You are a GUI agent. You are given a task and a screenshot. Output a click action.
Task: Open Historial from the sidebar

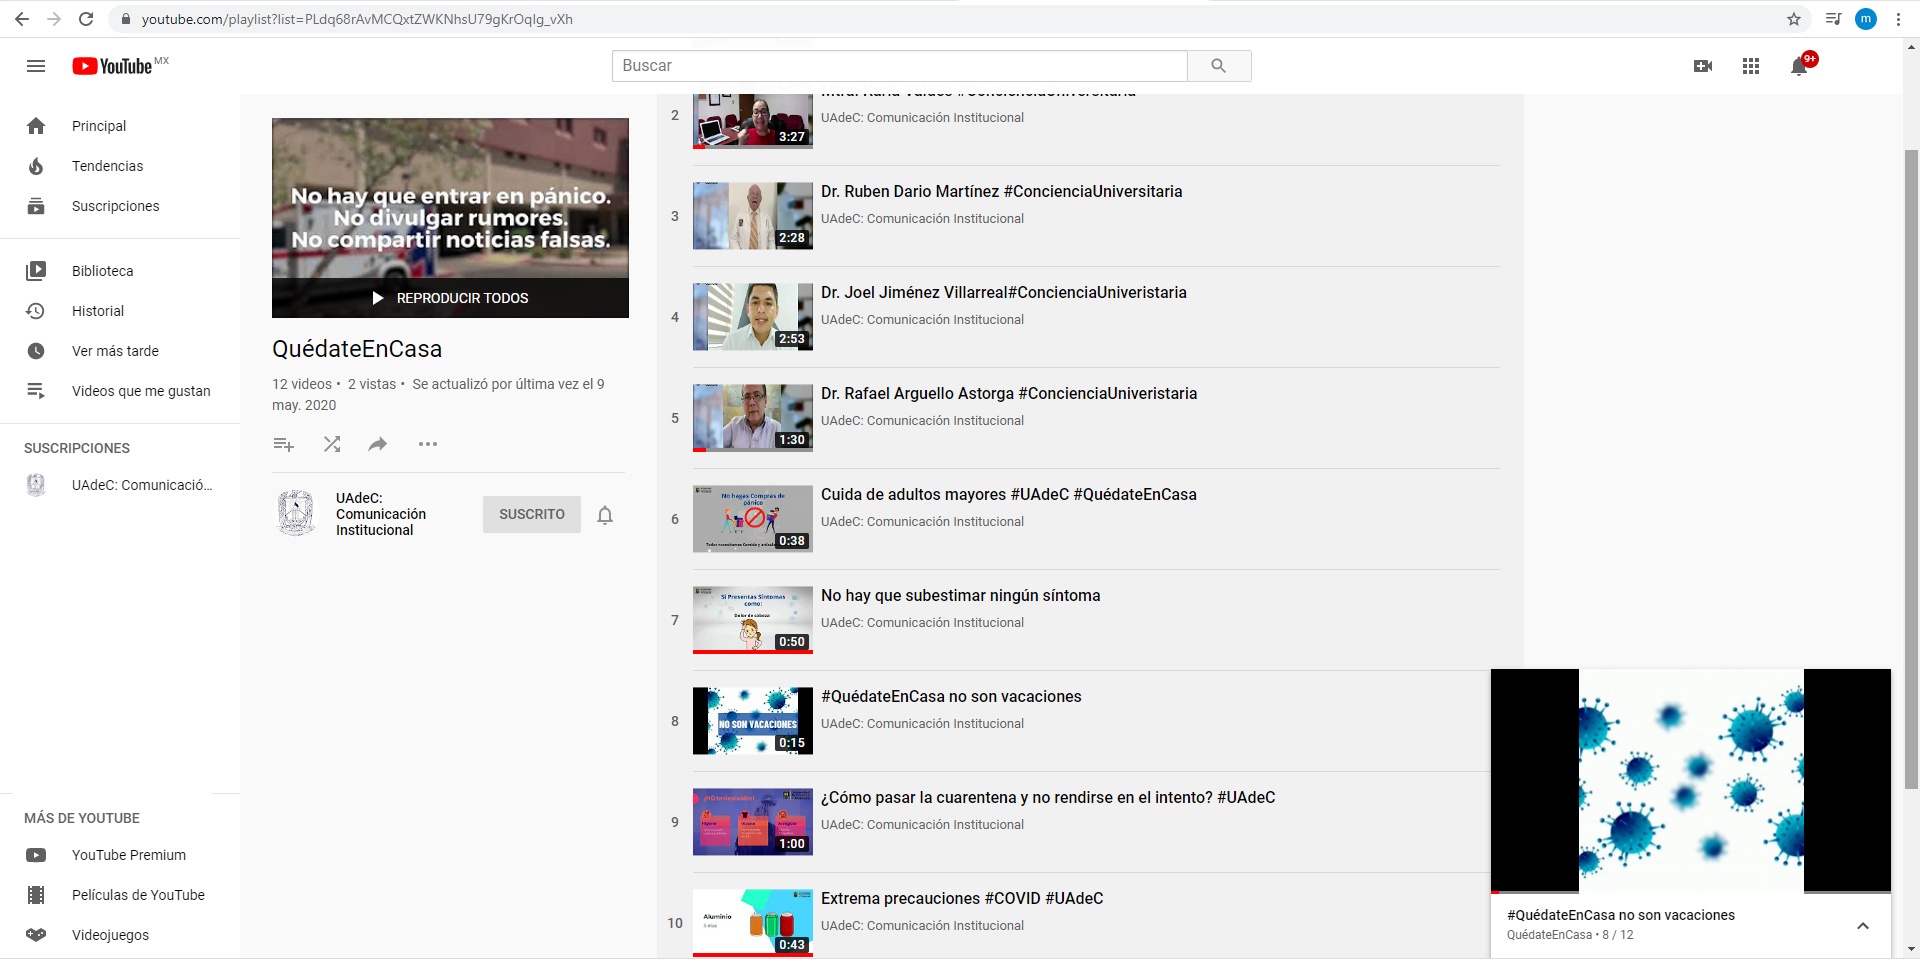(x=98, y=311)
